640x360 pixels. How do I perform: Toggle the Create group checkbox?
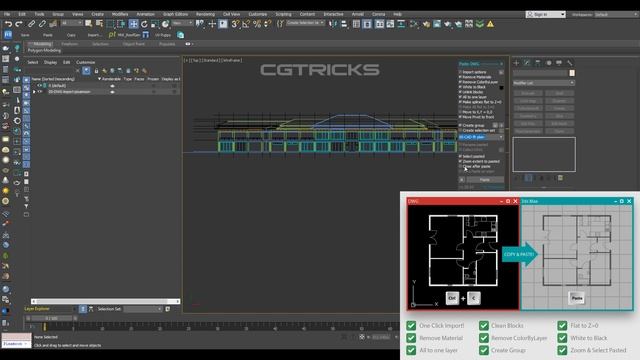[460, 125]
